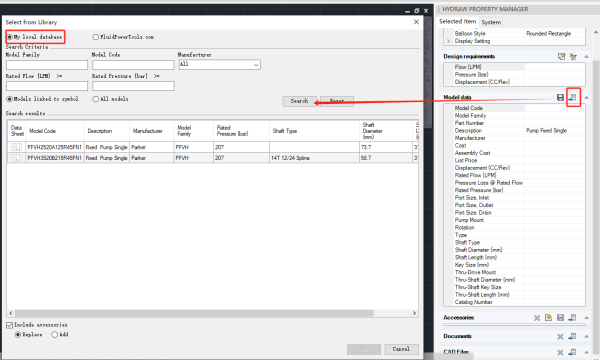This screenshot has height=360, width=600.
Task: Select the Add radio option
Action: 55,334
